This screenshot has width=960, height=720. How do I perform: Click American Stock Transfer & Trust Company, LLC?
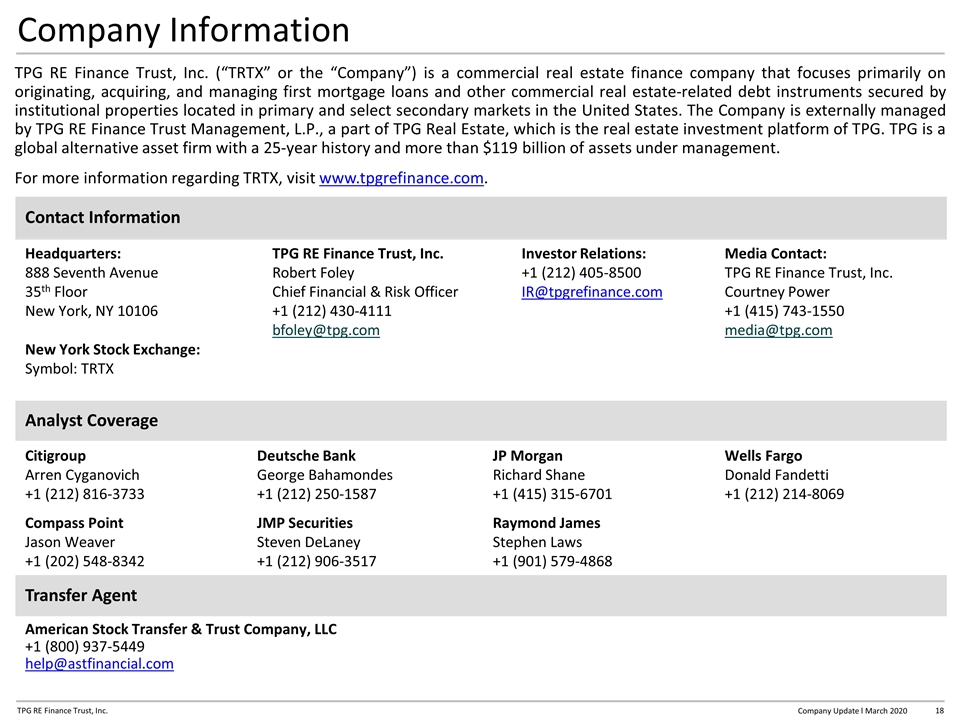[x=181, y=629]
